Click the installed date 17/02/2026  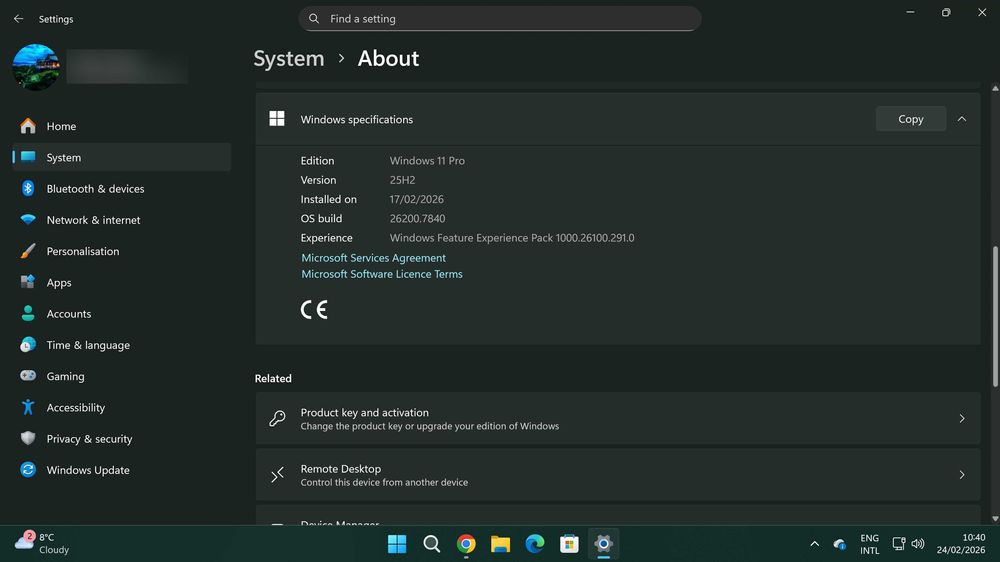pyautogui.click(x=416, y=199)
